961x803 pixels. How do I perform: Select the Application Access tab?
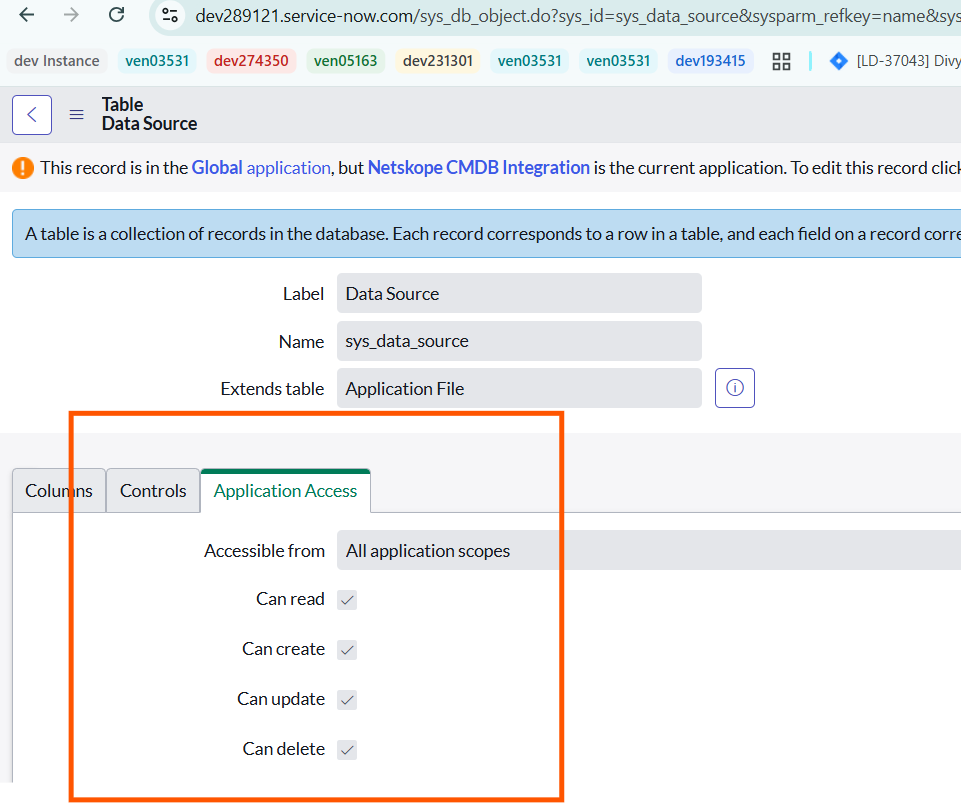[x=286, y=491]
